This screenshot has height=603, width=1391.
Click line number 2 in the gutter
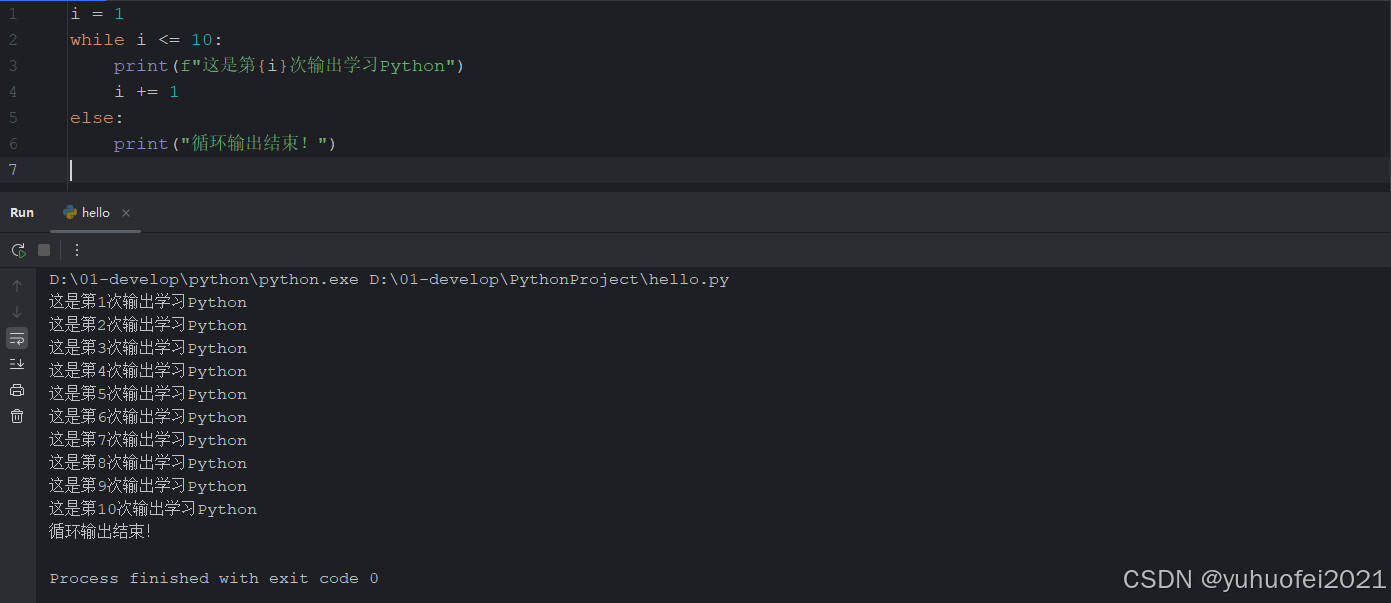(x=13, y=40)
